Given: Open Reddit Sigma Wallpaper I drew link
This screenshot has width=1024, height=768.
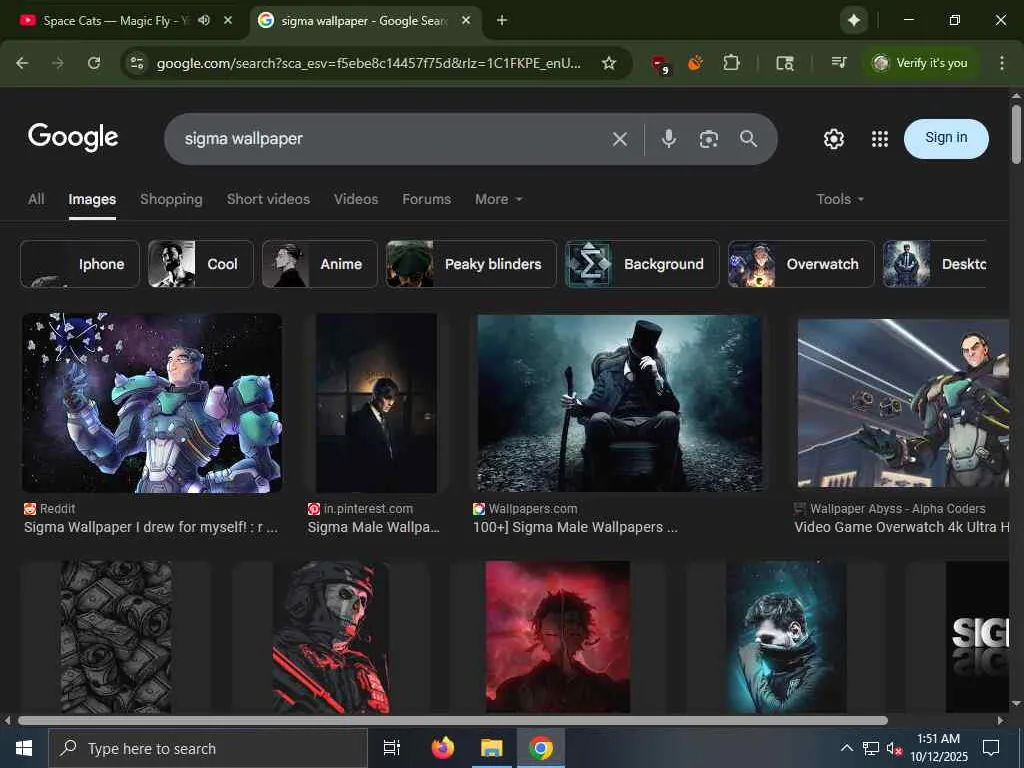Looking at the screenshot, I should pos(151,527).
